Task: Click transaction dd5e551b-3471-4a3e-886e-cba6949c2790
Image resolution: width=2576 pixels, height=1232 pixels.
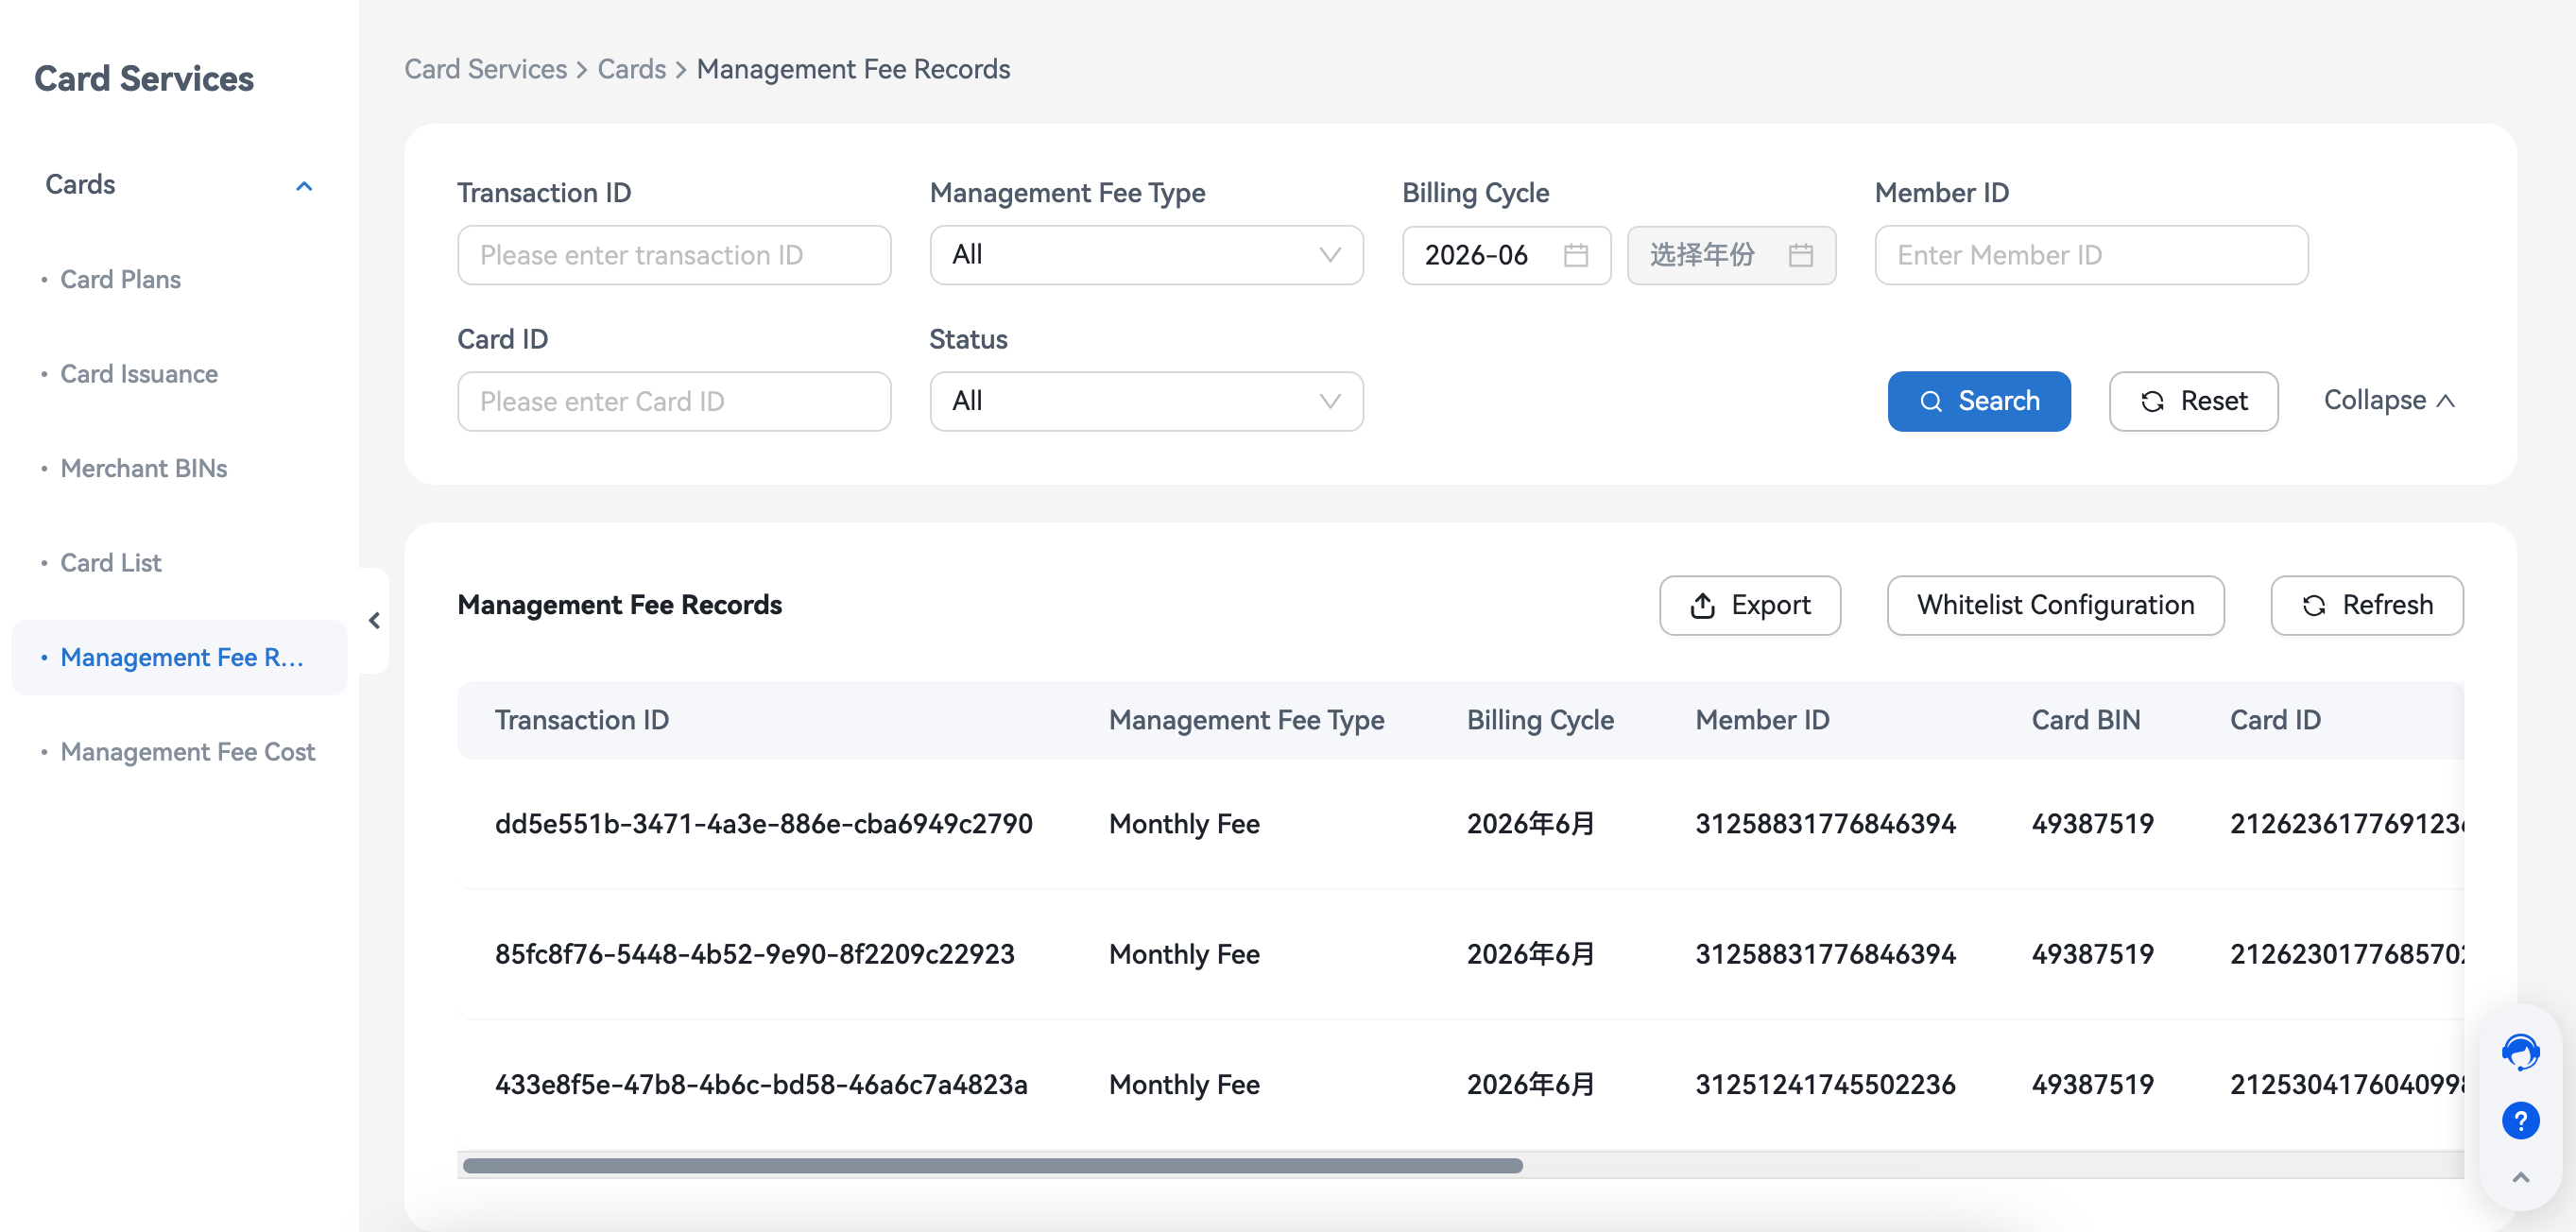Action: click(x=763, y=823)
